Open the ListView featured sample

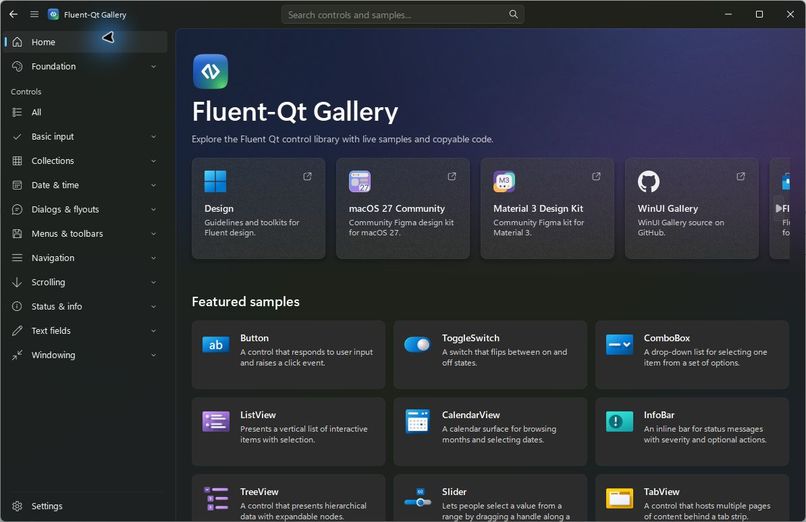click(x=288, y=432)
